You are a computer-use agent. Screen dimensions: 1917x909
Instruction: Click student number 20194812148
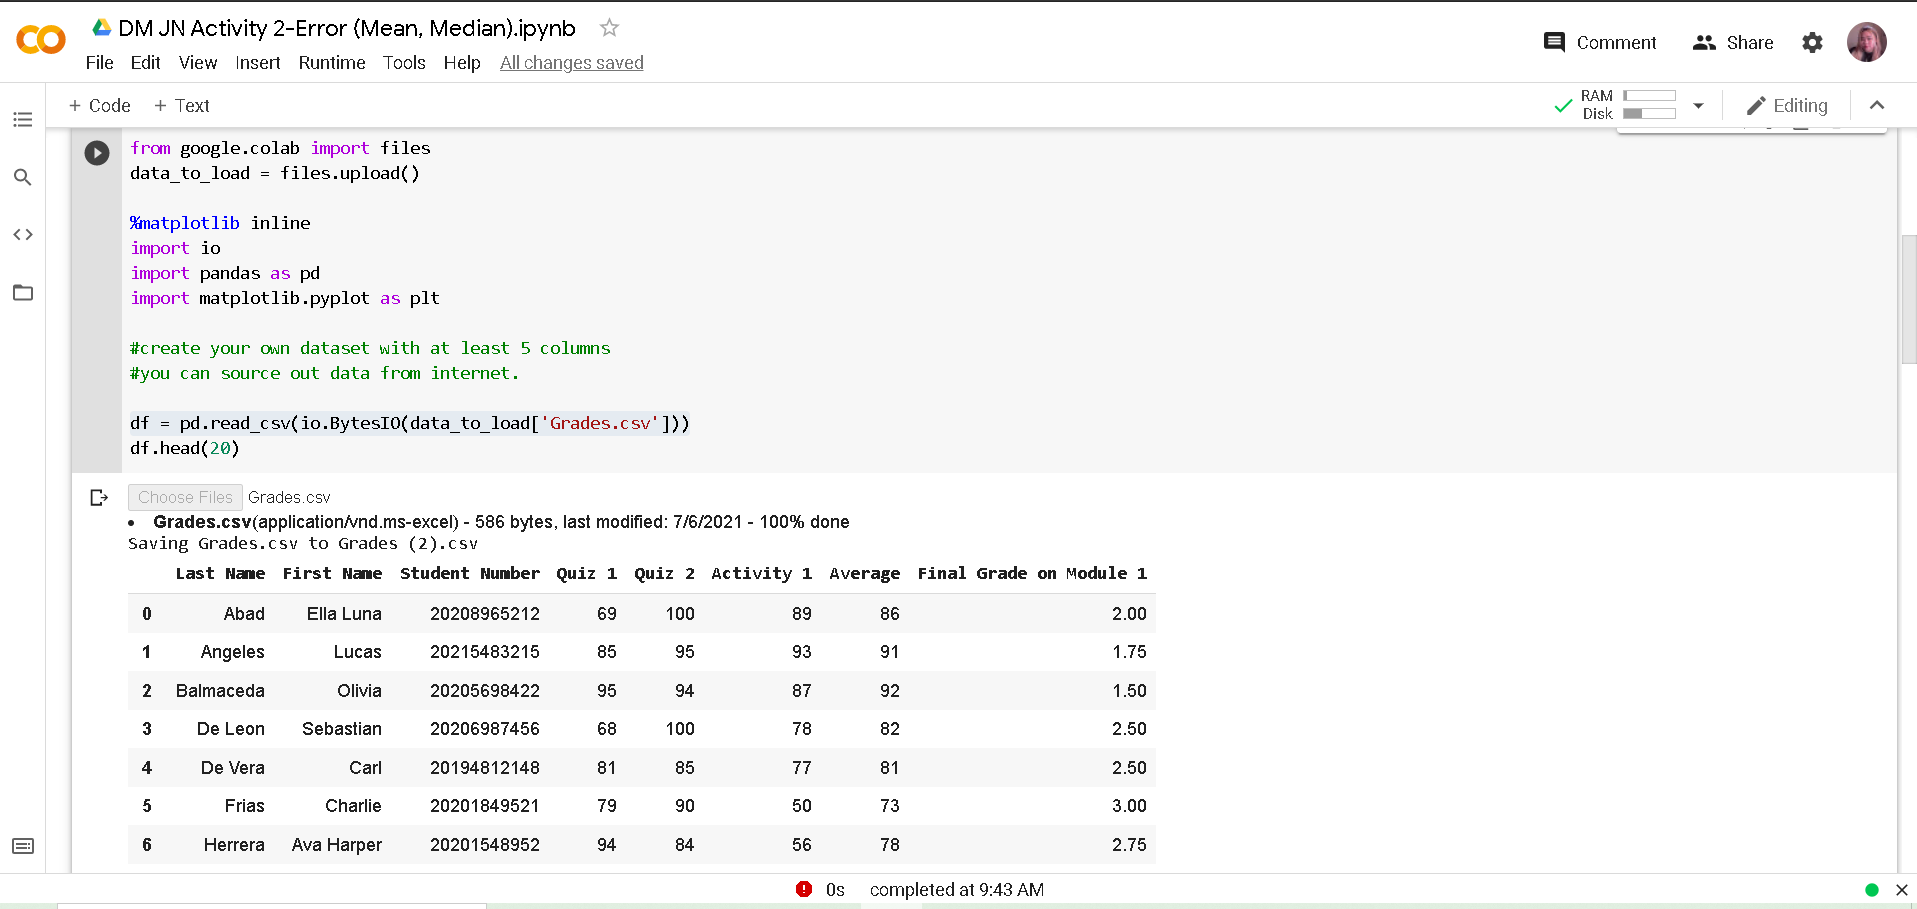point(485,768)
